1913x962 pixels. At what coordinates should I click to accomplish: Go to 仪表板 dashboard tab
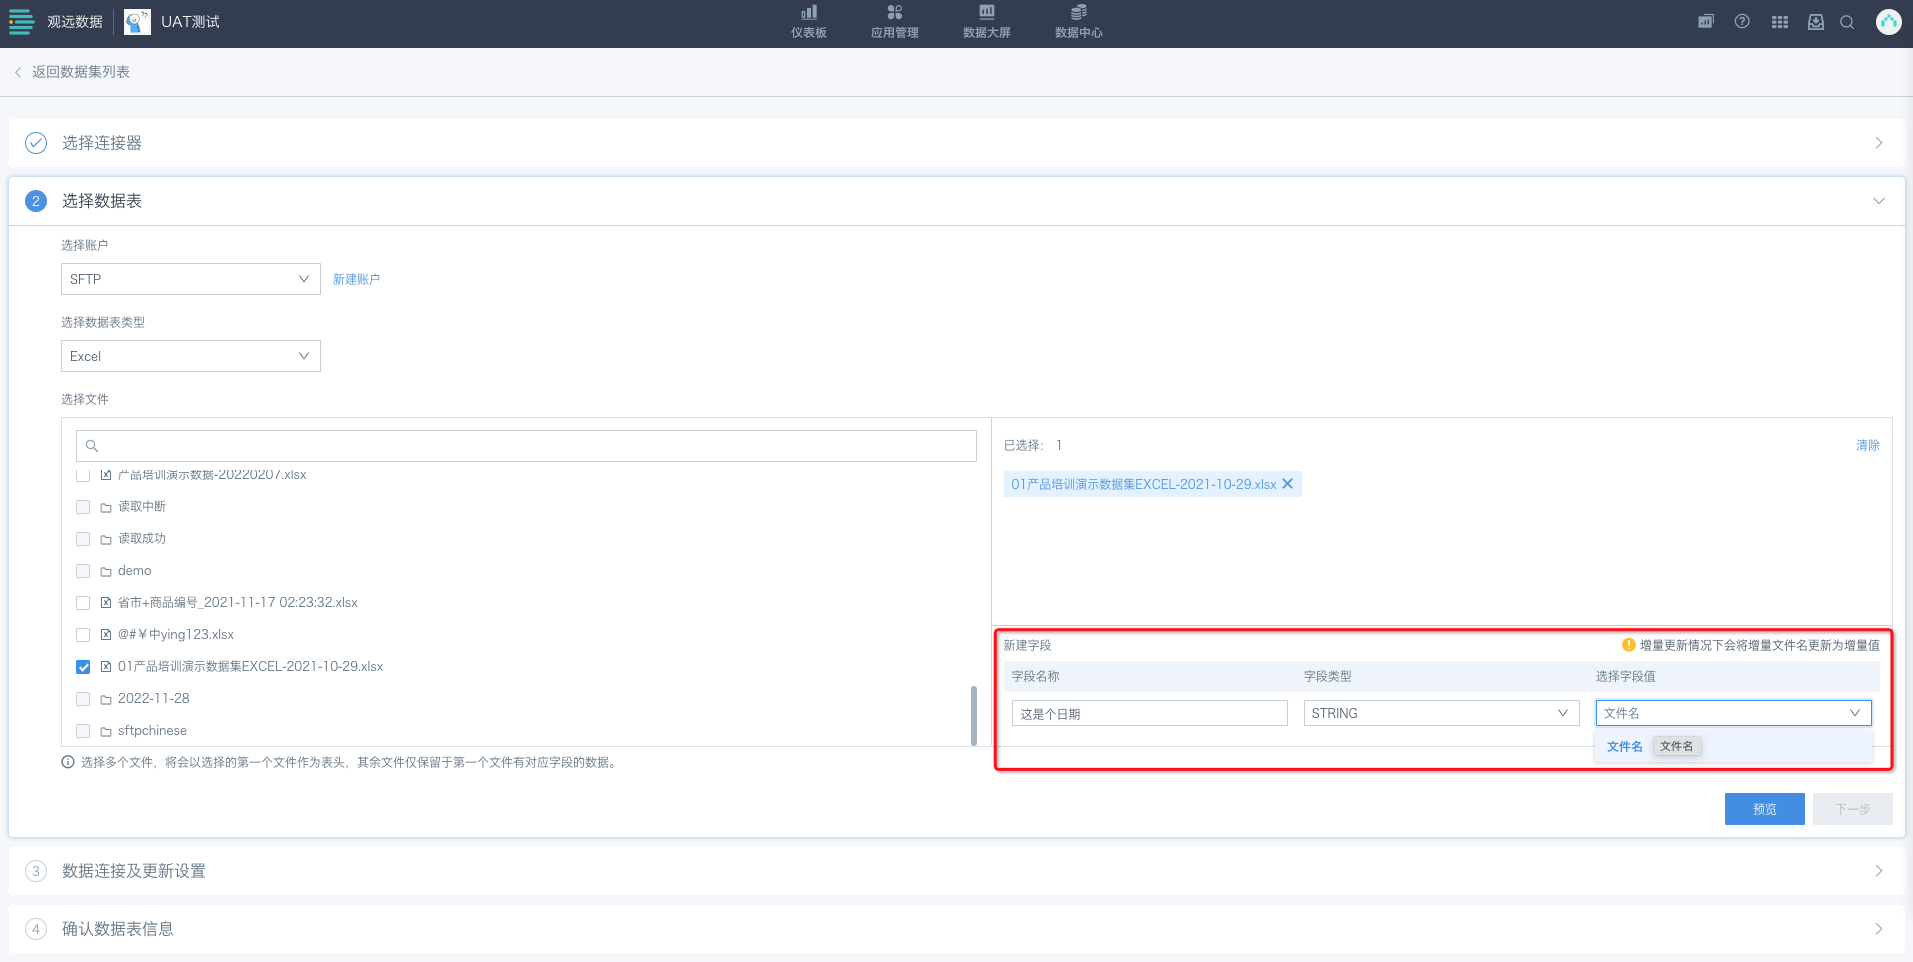click(808, 22)
